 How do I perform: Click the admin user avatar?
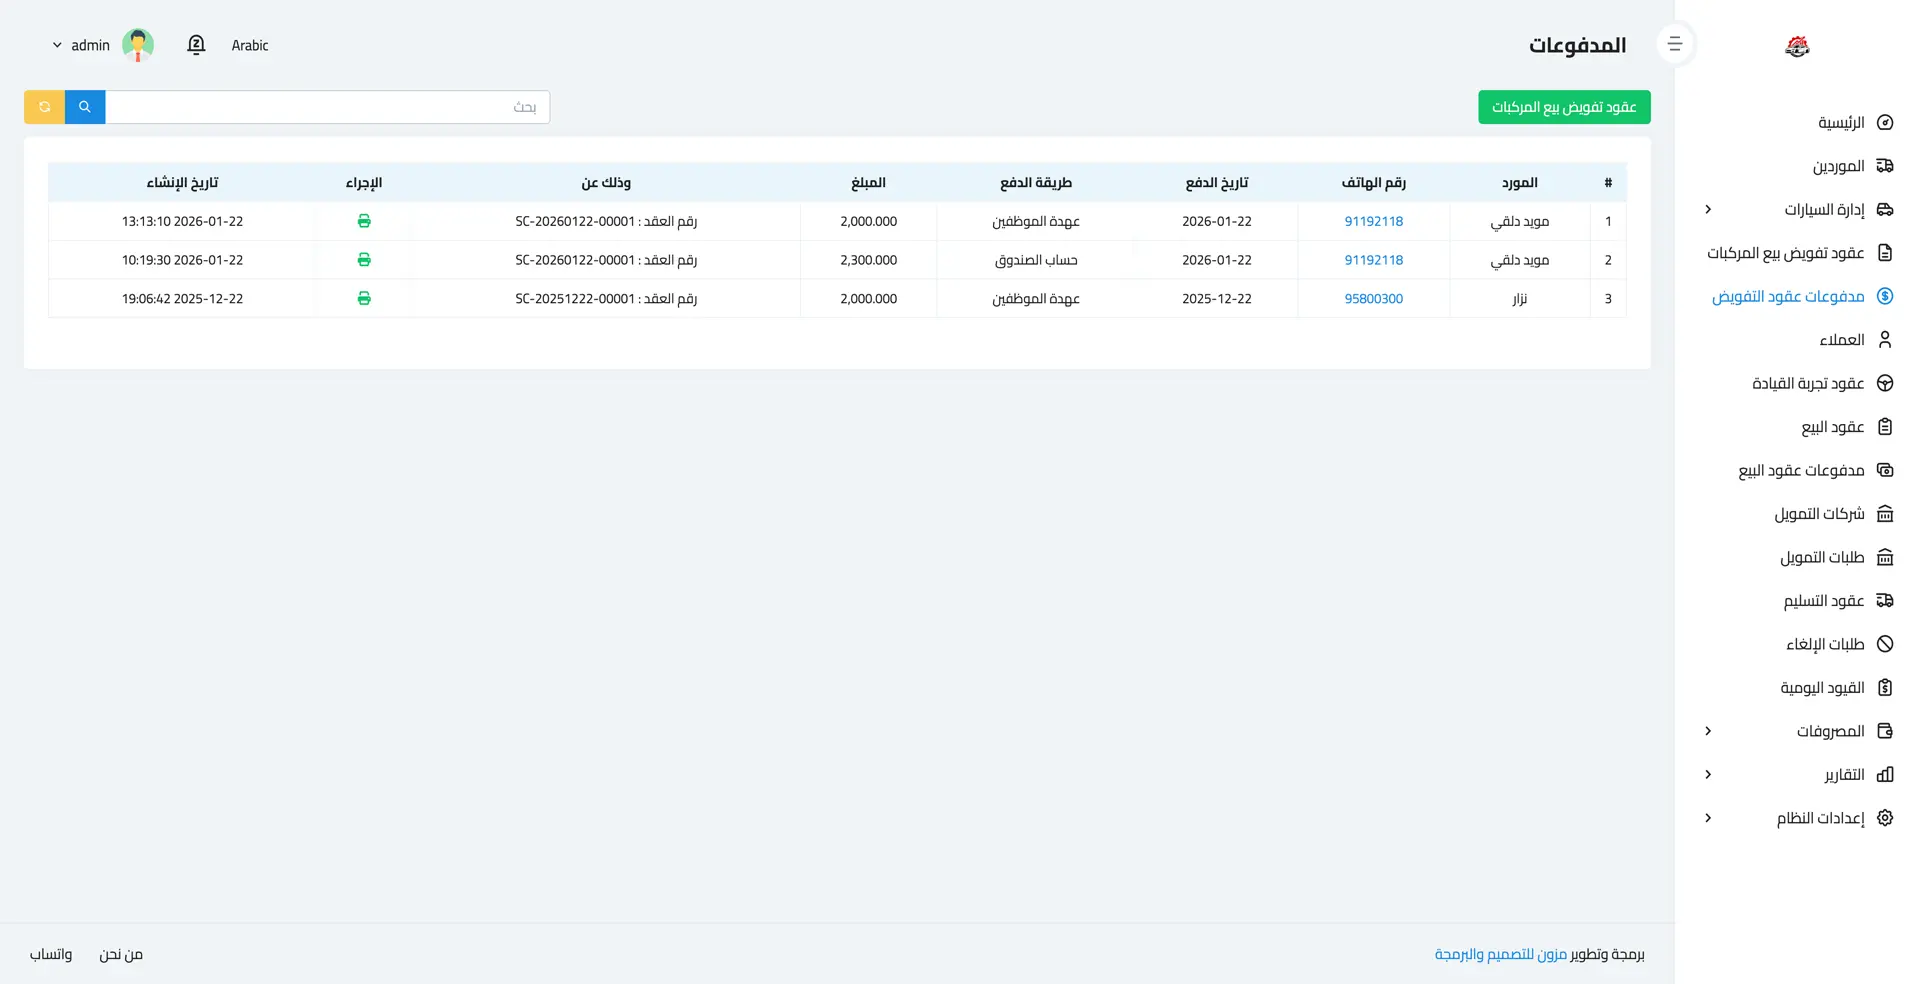click(x=138, y=45)
